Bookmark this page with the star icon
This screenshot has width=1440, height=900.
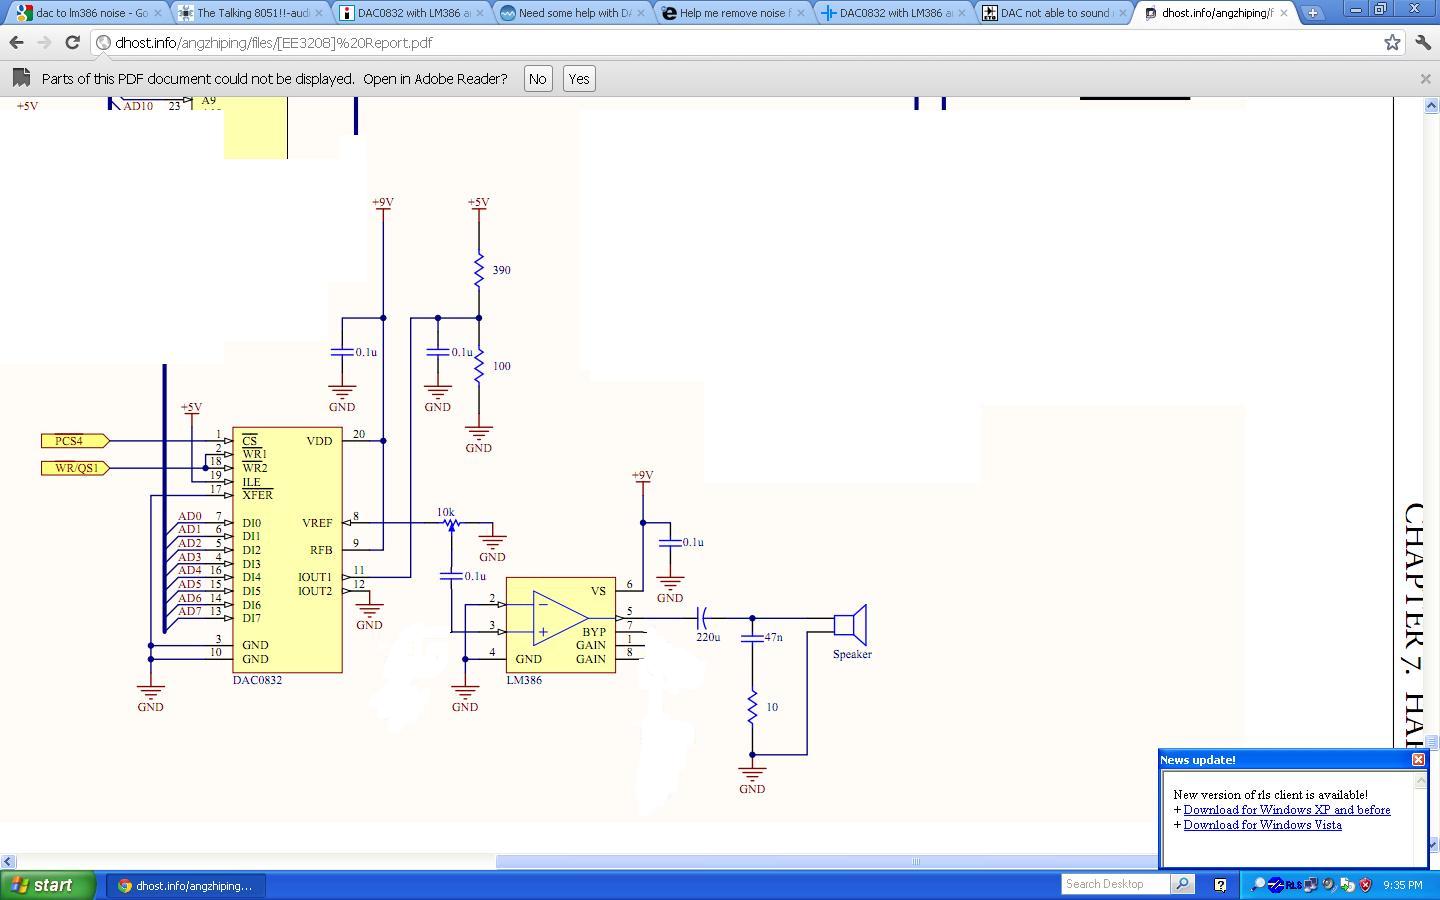pyautogui.click(x=1392, y=42)
